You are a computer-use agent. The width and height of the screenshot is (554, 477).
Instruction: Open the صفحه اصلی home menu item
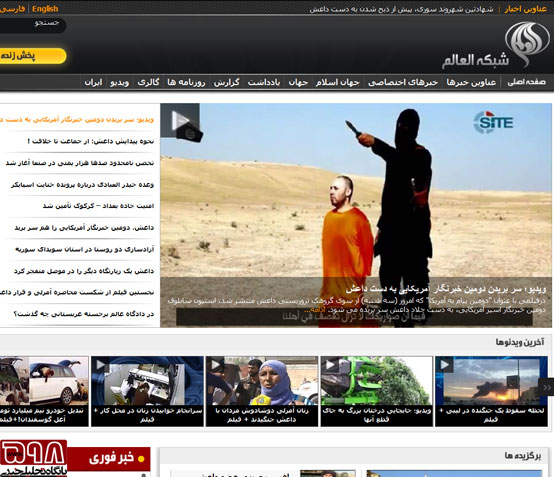coord(526,82)
